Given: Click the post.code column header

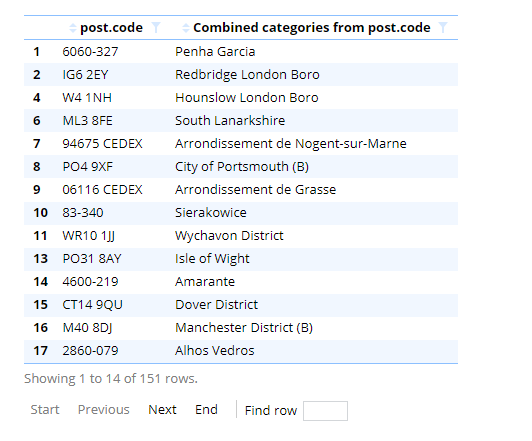Looking at the screenshot, I should click(111, 28).
